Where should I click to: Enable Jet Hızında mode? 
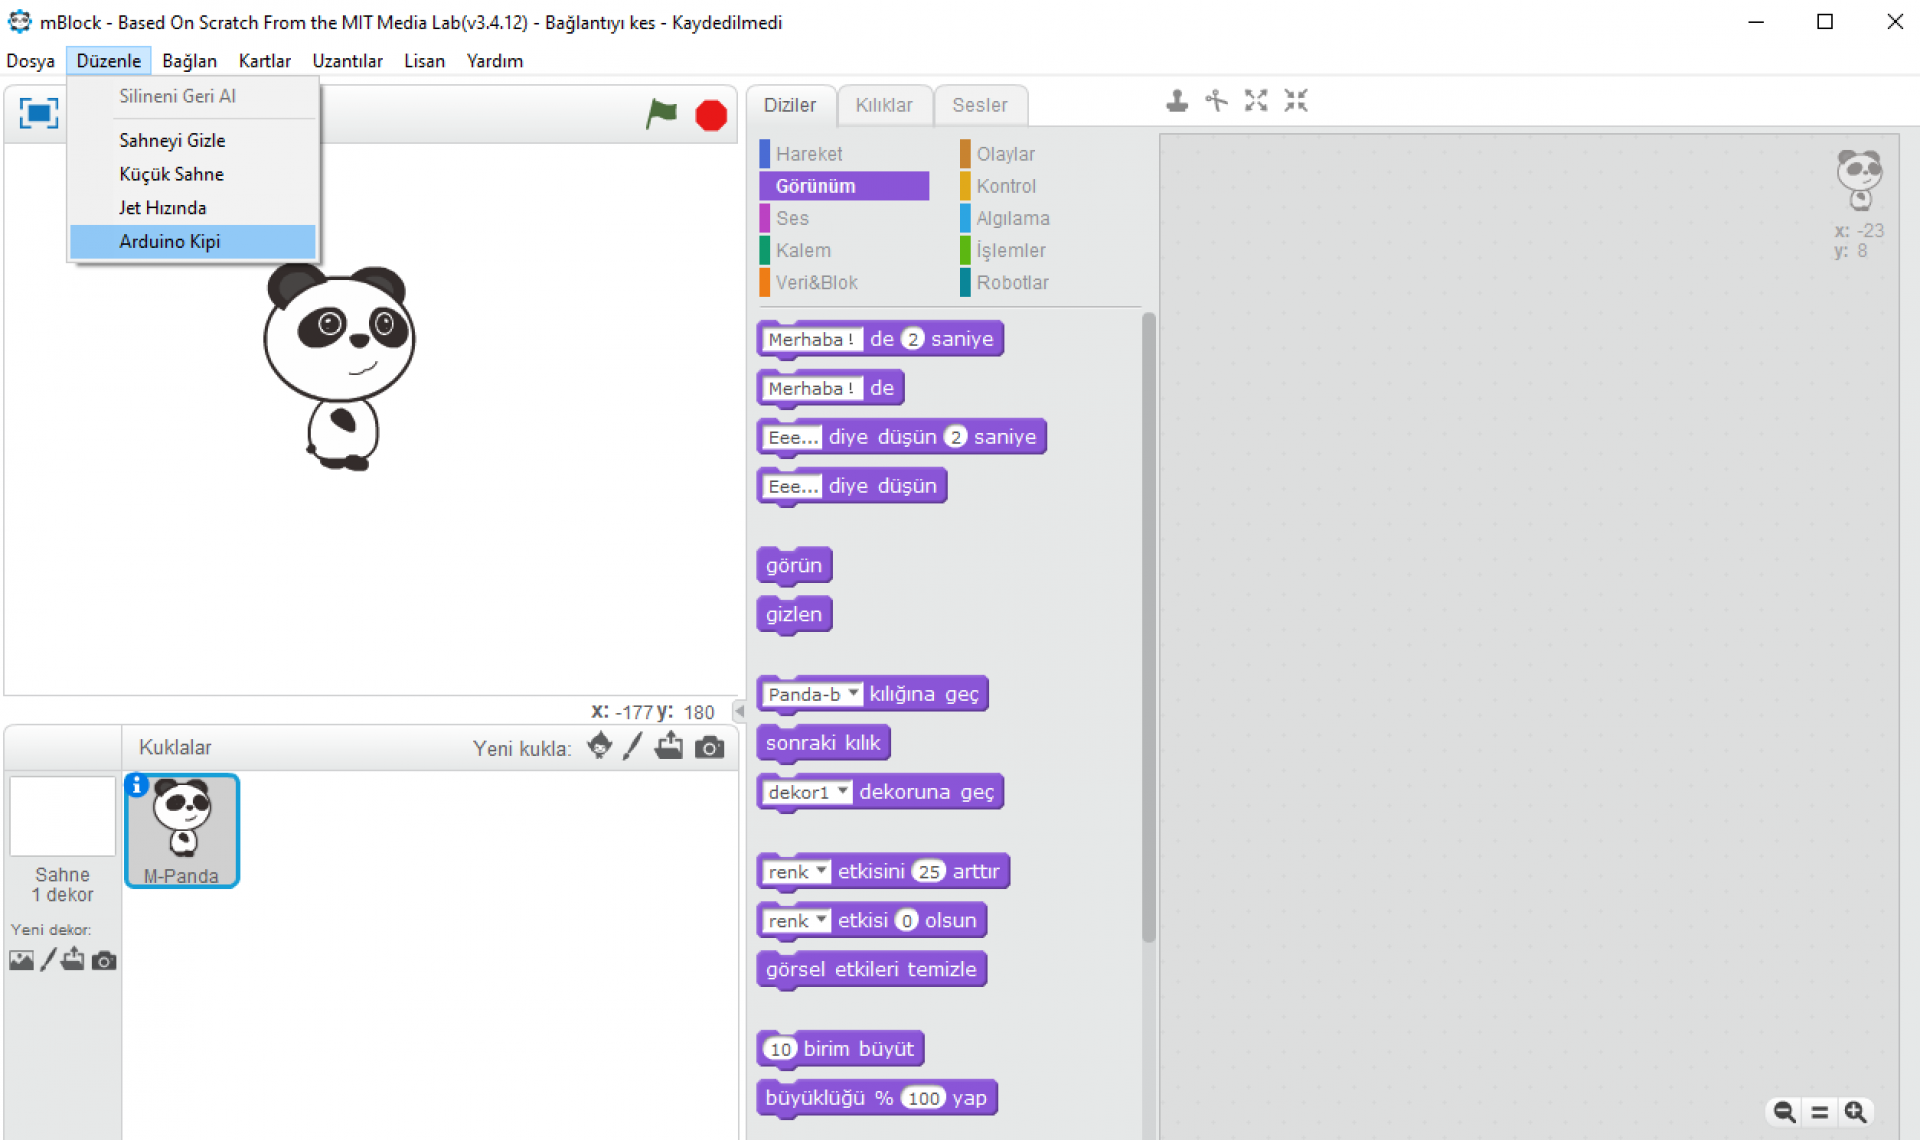pyautogui.click(x=193, y=208)
